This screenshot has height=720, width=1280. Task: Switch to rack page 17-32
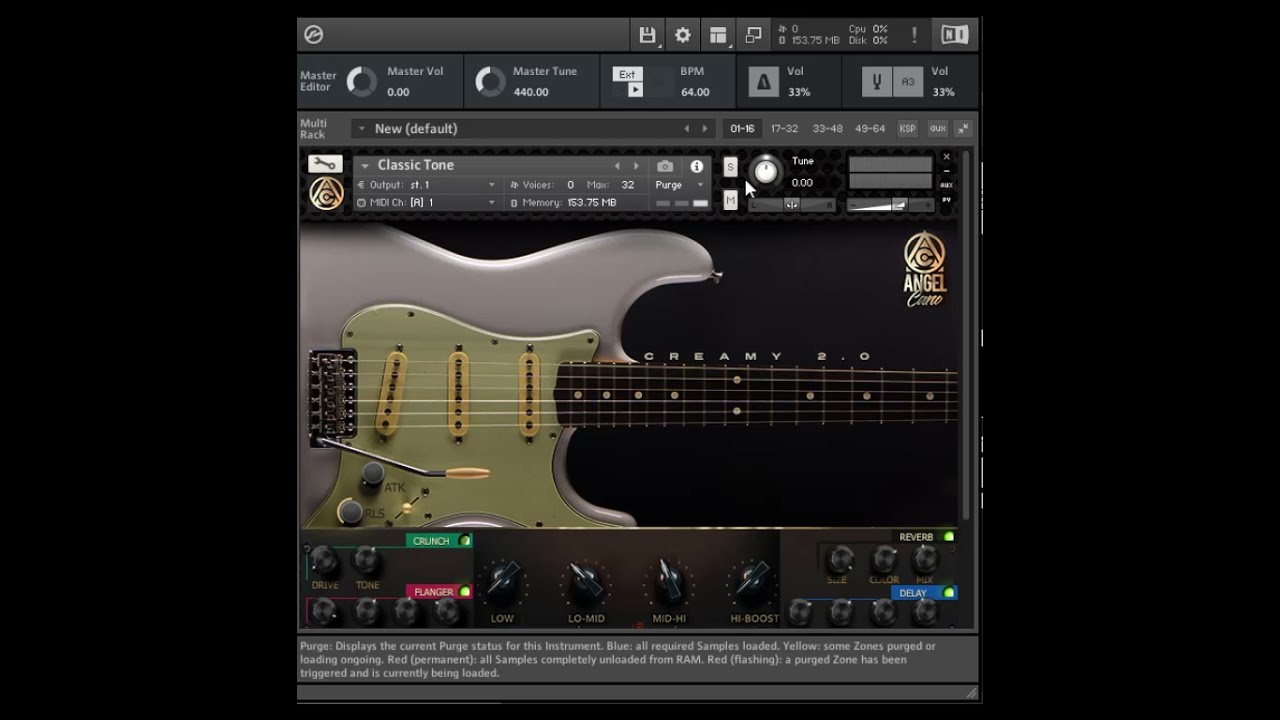click(x=784, y=129)
